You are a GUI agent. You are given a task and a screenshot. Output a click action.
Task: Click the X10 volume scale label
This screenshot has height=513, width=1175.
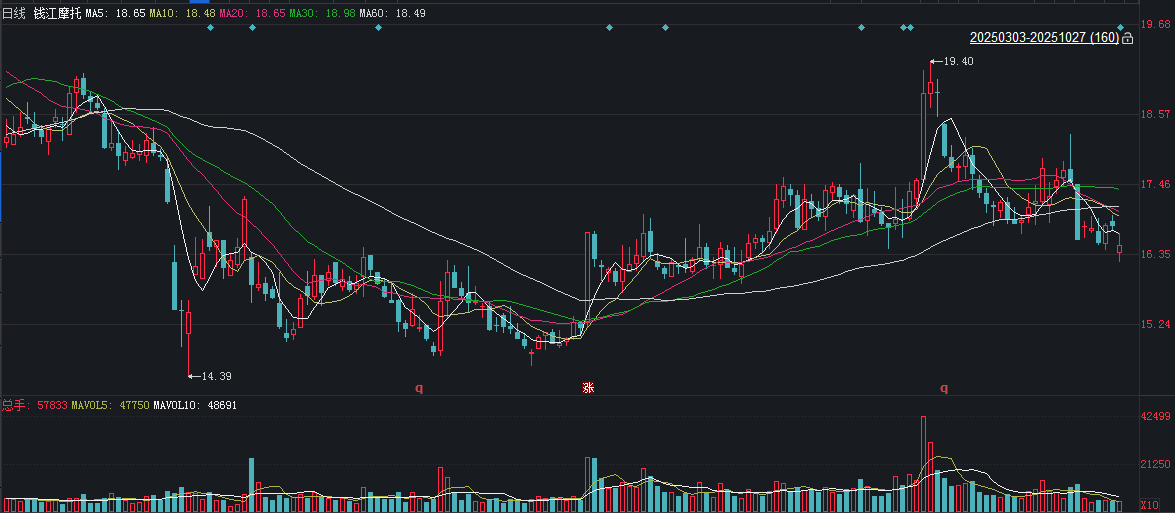coord(1149,505)
